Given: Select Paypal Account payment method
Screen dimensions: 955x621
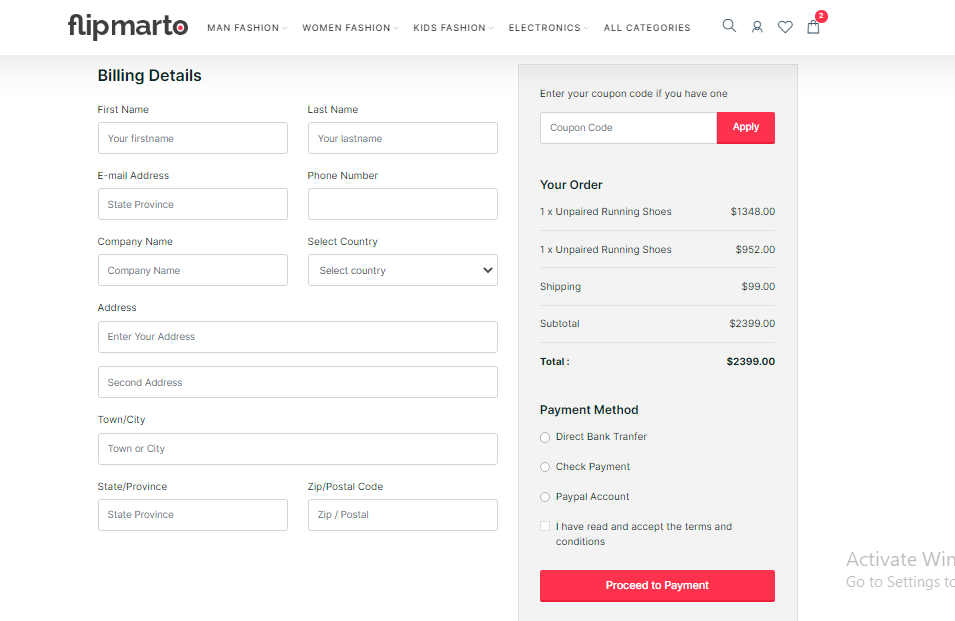Looking at the screenshot, I should 545,497.
